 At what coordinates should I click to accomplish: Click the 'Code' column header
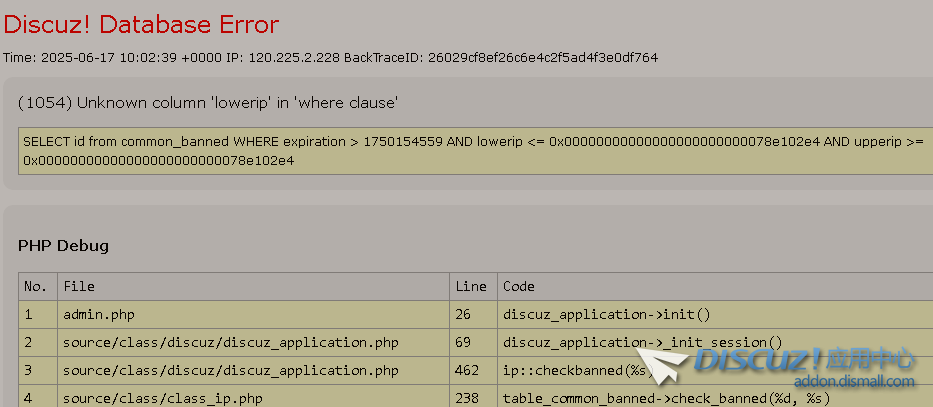tap(715, 287)
